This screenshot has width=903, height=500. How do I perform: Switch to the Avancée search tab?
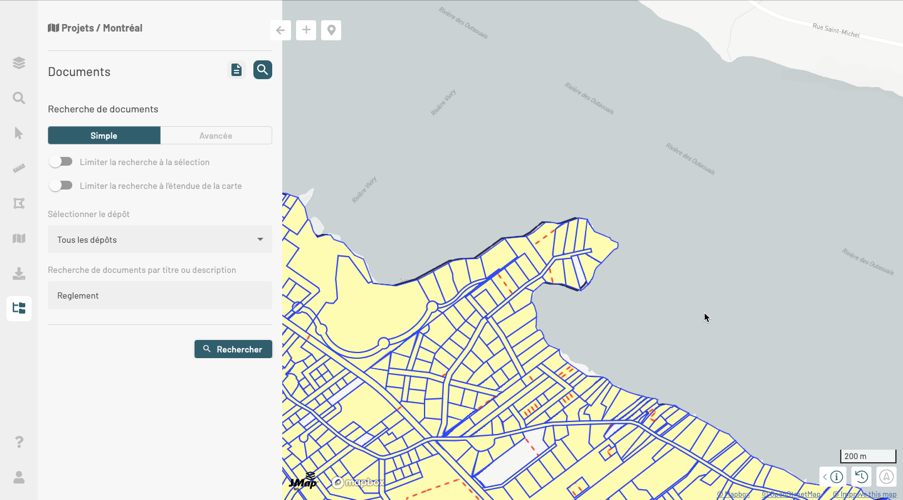[216, 136]
